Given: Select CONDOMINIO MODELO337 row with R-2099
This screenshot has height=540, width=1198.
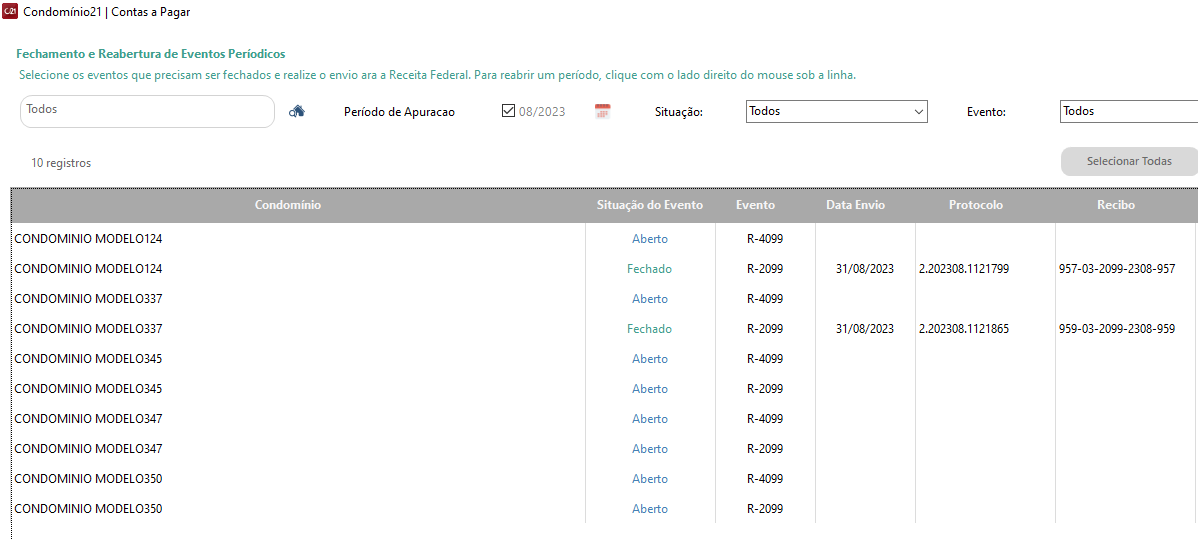Looking at the screenshot, I should click(x=604, y=328).
